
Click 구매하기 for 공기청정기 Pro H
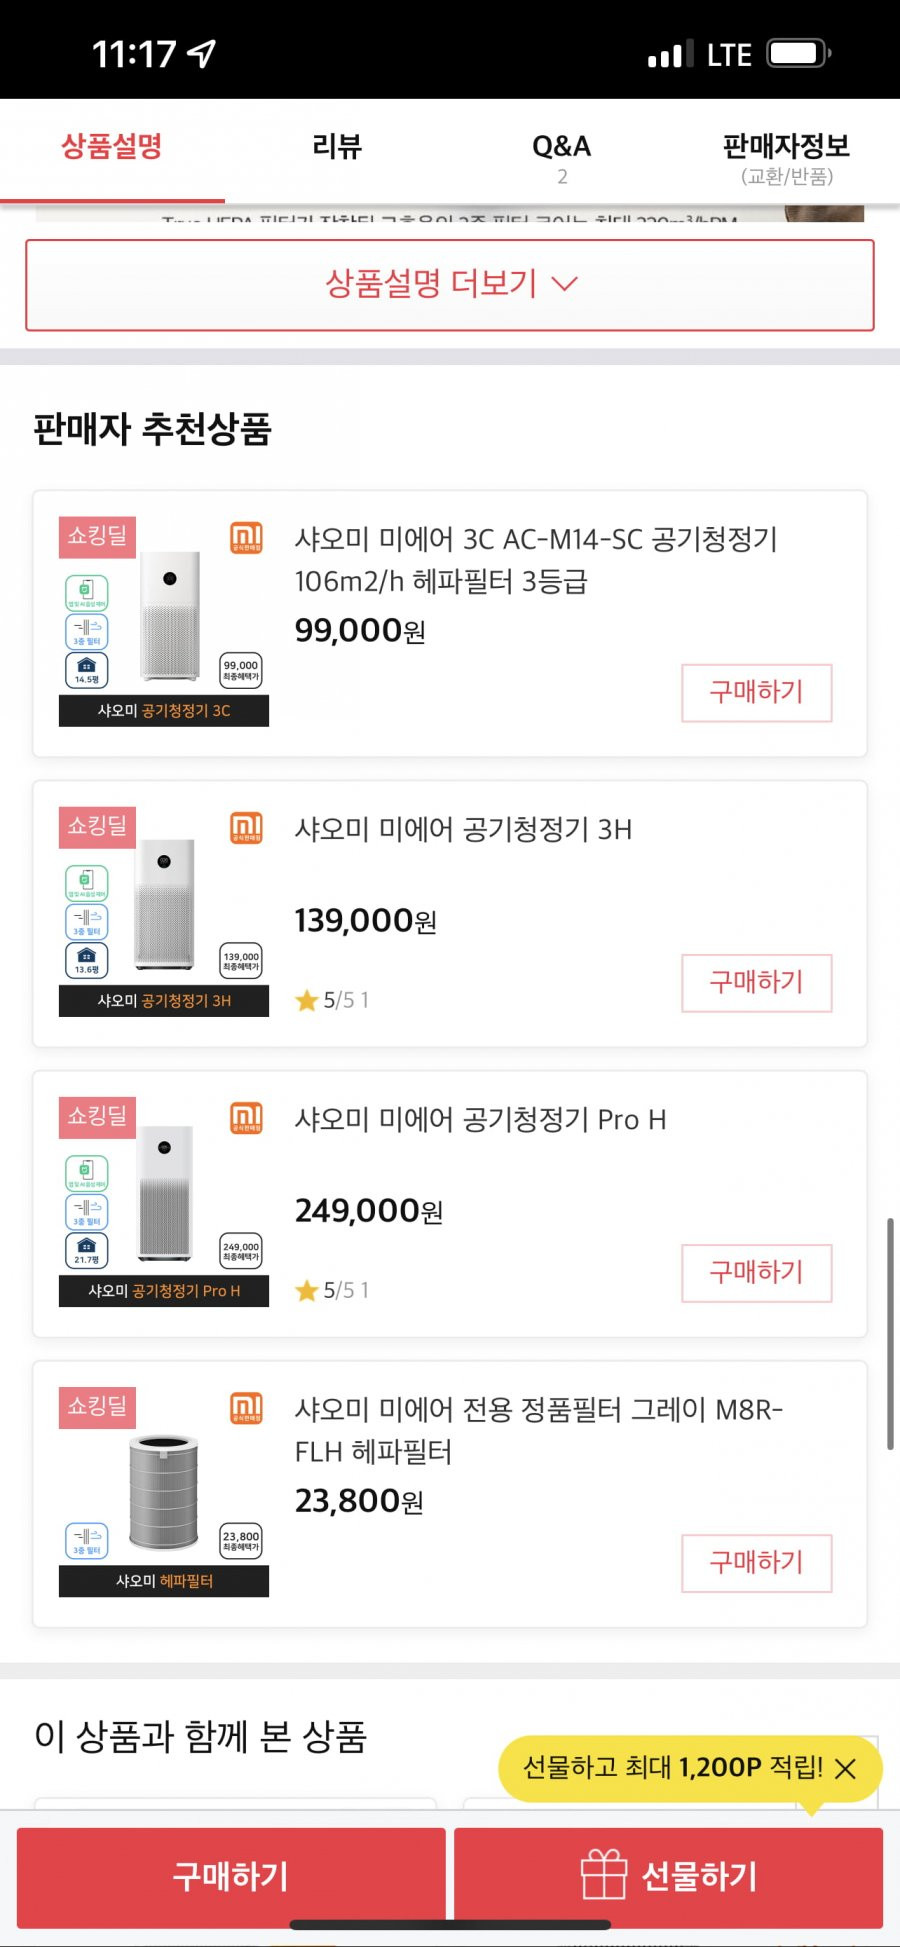tap(757, 1272)
